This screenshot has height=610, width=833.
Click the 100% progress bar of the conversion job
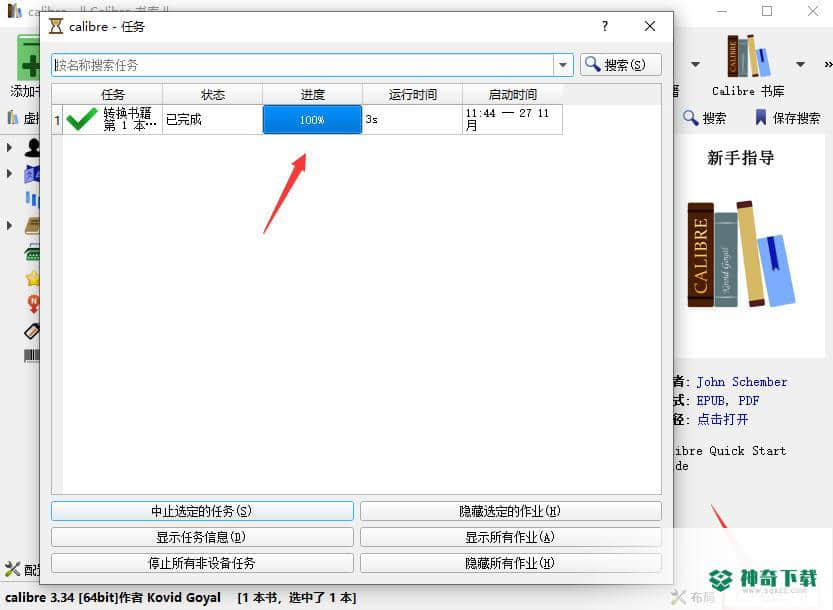point(312,120)
